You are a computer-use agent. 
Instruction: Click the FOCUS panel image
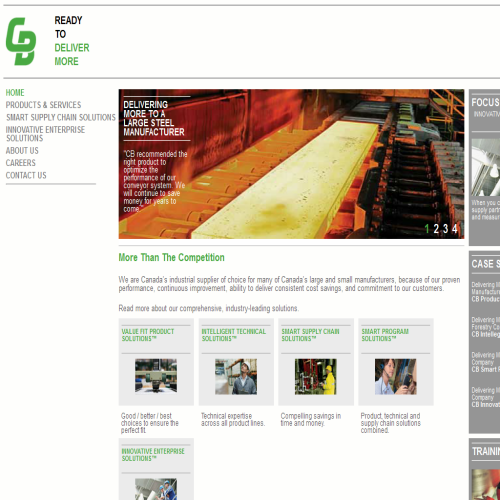click(x=486, y=167)
